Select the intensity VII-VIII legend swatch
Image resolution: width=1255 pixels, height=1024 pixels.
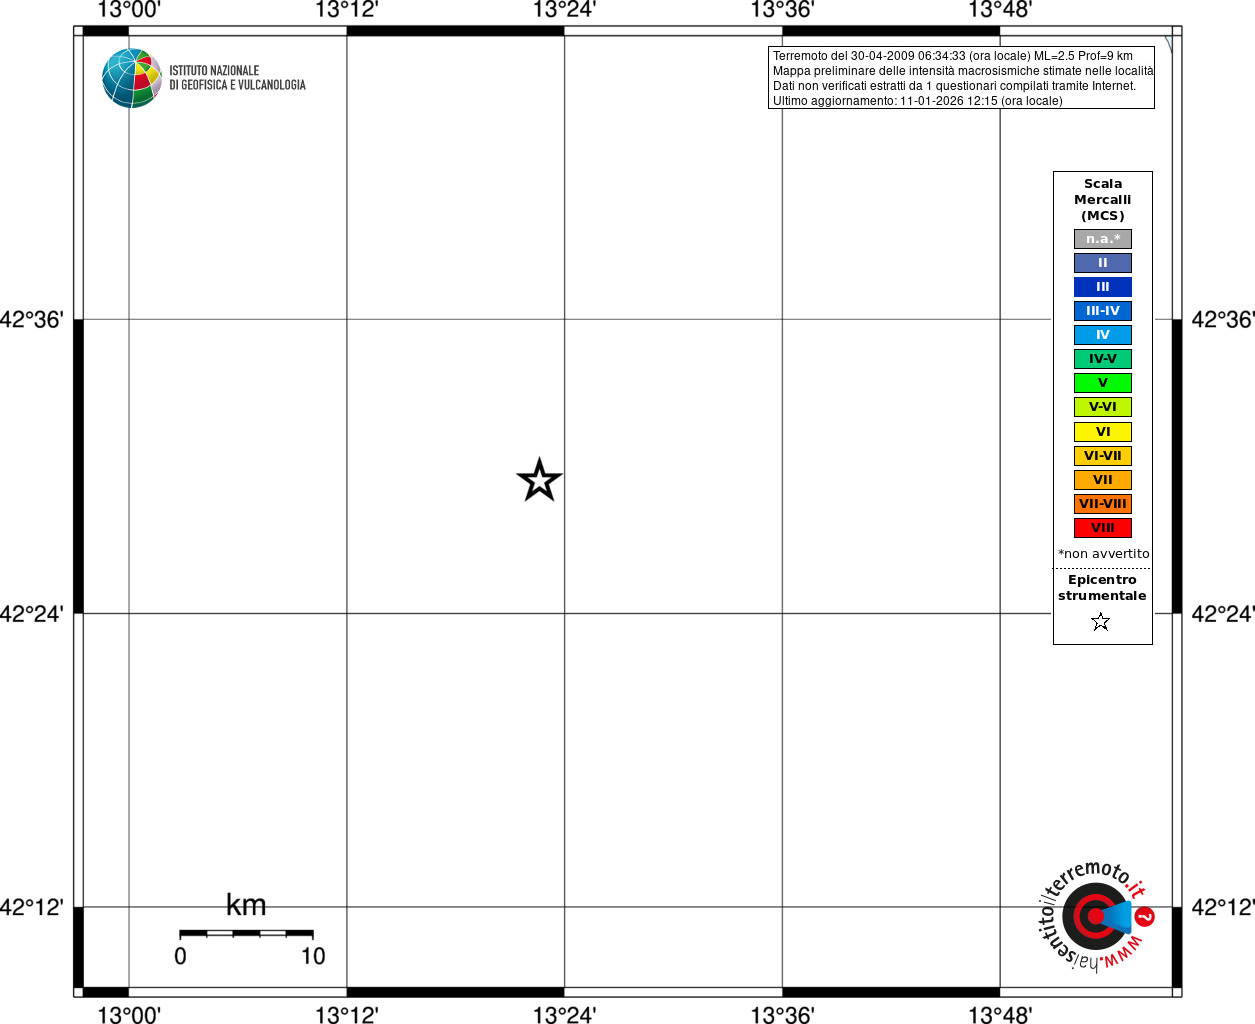pyautogui.click(x=1103, y=504)
